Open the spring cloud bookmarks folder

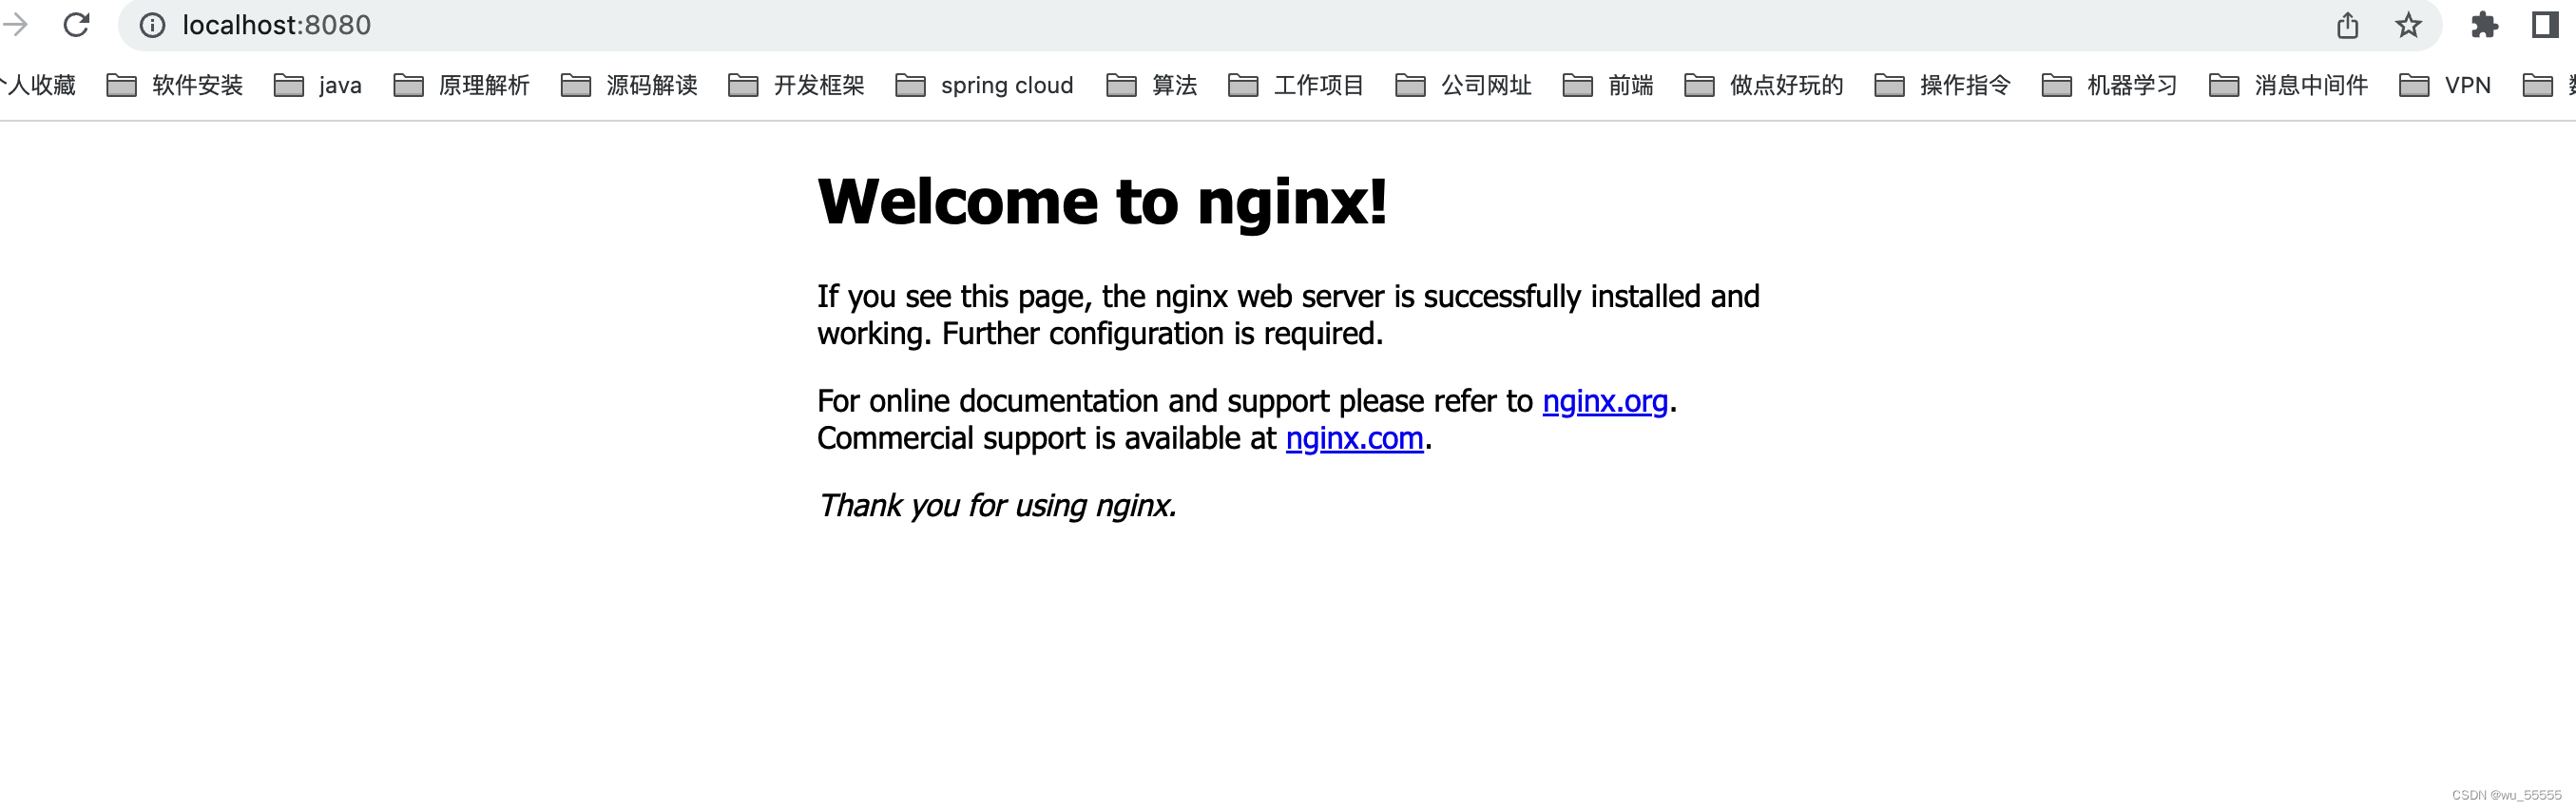point(984,86)
